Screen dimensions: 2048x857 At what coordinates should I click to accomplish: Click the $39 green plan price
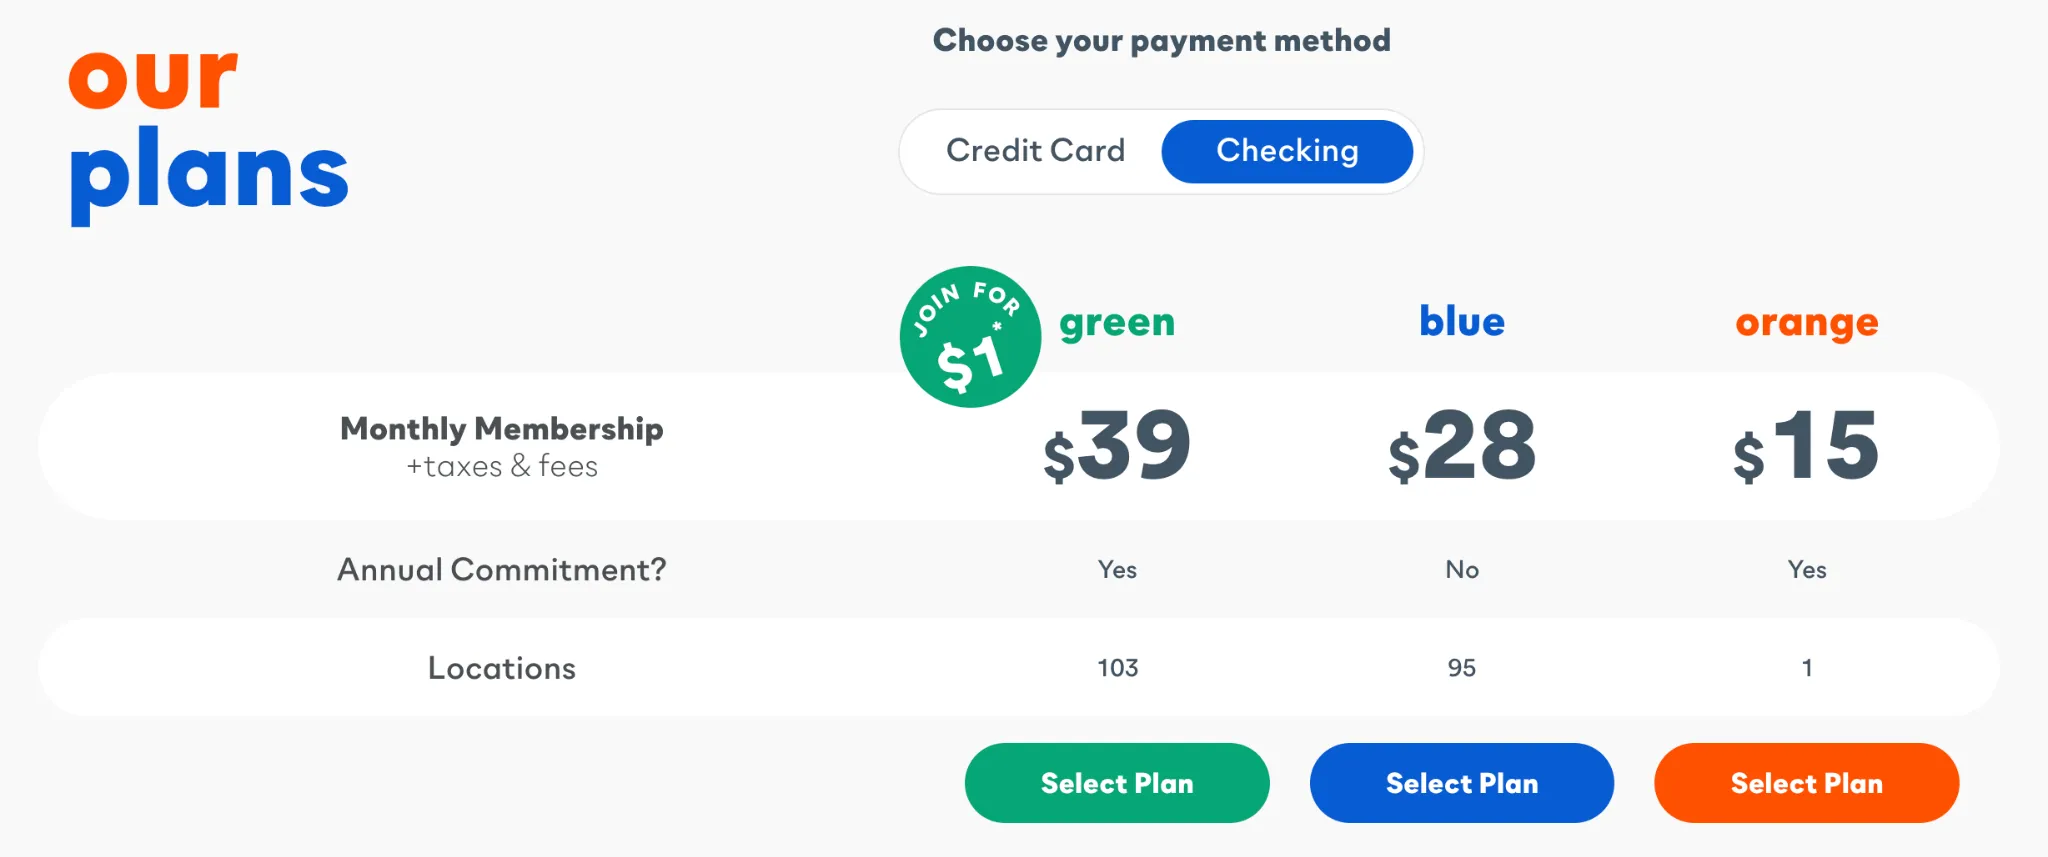(1116, 447)
